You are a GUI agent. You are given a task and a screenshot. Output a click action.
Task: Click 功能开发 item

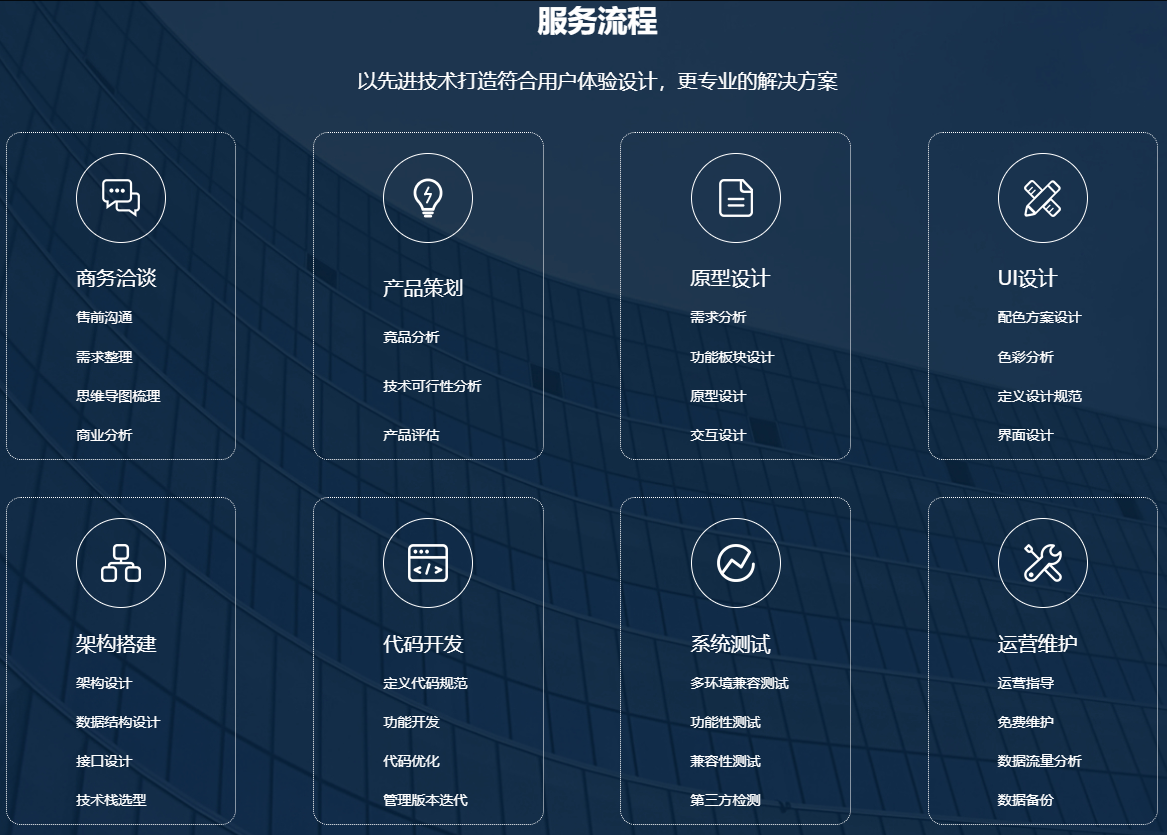point(411,722)
